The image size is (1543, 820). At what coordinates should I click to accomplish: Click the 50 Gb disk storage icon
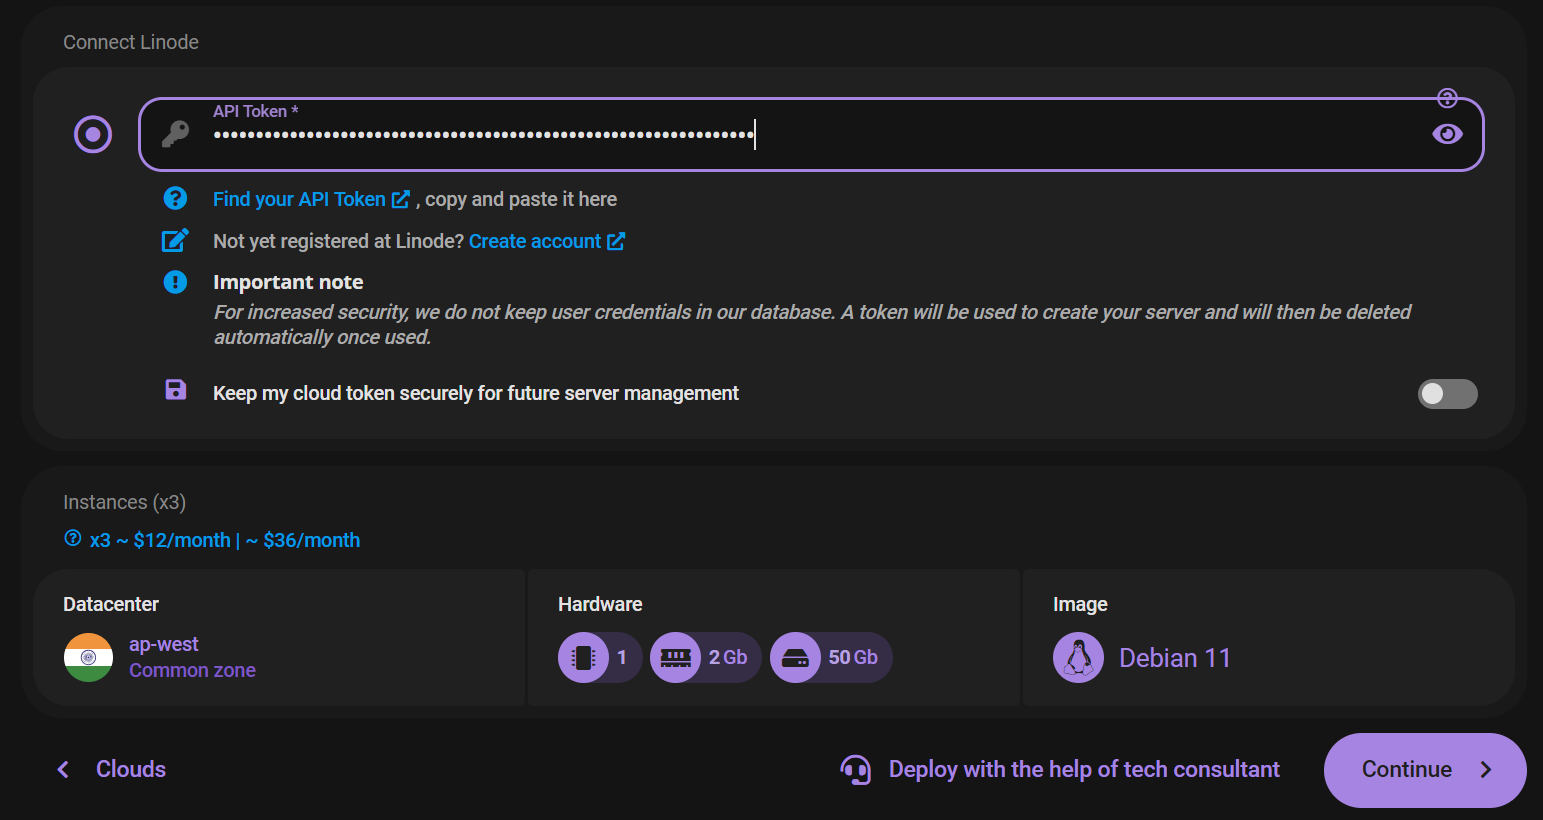795,657
